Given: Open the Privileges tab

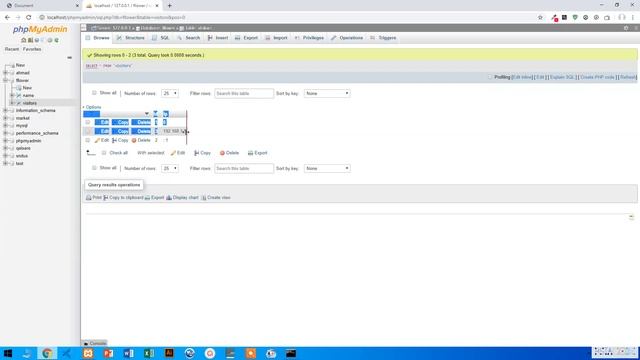Looking at the screenshot, I should click(309, 38).
